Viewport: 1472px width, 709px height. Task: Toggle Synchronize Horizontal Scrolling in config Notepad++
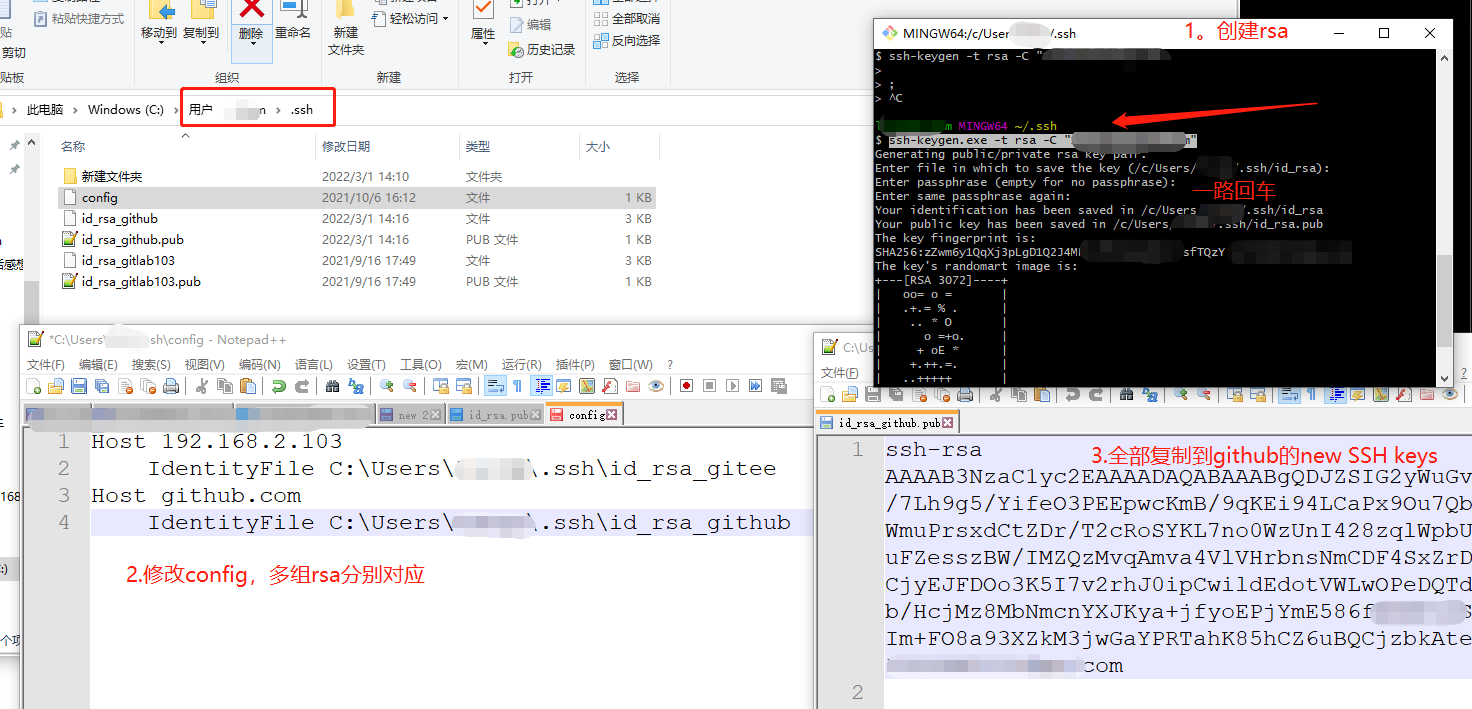click(x=463, y=386)
